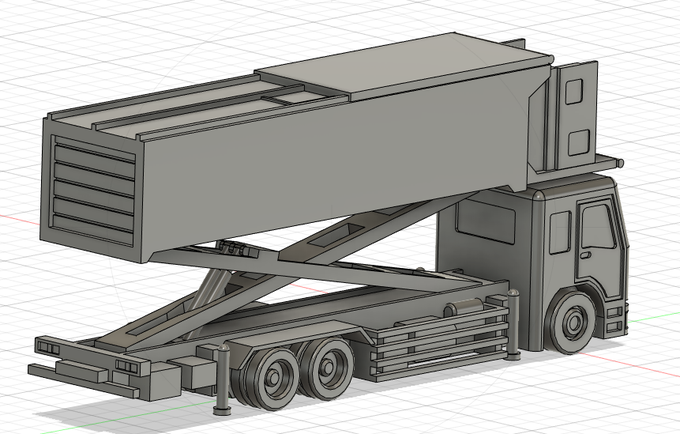Select the lower square window on front platform panel
The height and width of the screenshot is (434, 680).
[x=579, y=143]
